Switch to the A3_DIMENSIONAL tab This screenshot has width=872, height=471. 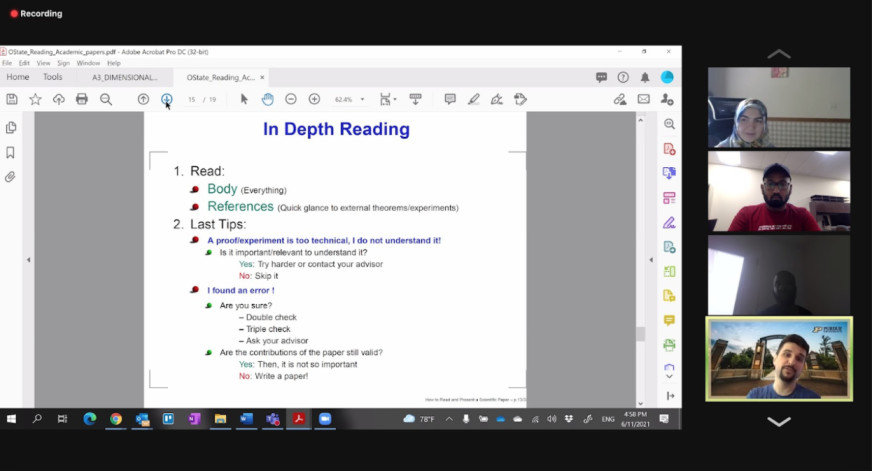pos(125,77)
